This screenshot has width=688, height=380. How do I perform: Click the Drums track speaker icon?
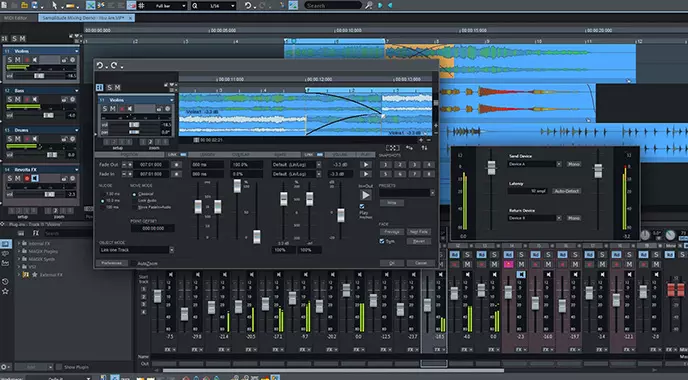(35, 139)
